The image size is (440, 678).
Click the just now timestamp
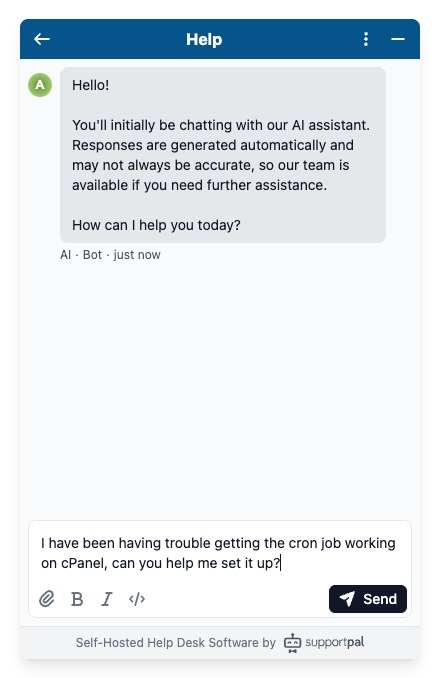[x=137, y=255]
